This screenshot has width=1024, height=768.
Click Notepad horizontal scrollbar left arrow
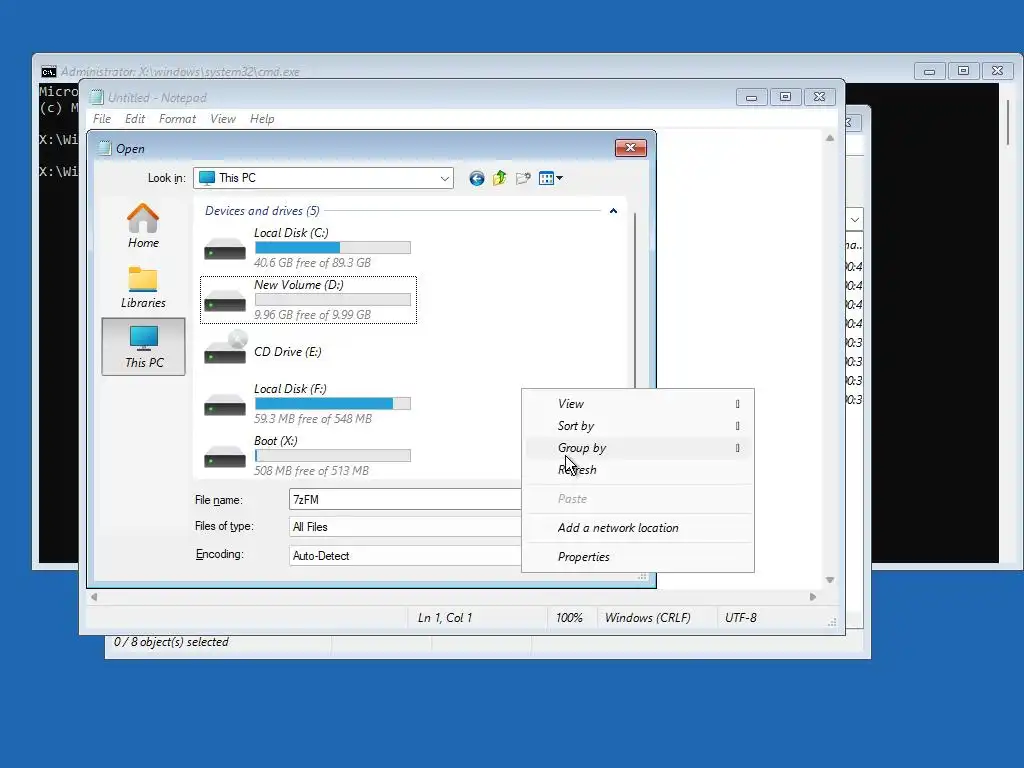94,597
